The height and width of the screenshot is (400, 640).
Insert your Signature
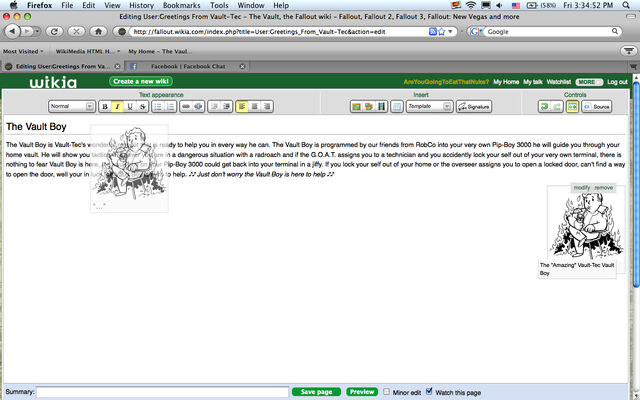(x=474, y=107)
